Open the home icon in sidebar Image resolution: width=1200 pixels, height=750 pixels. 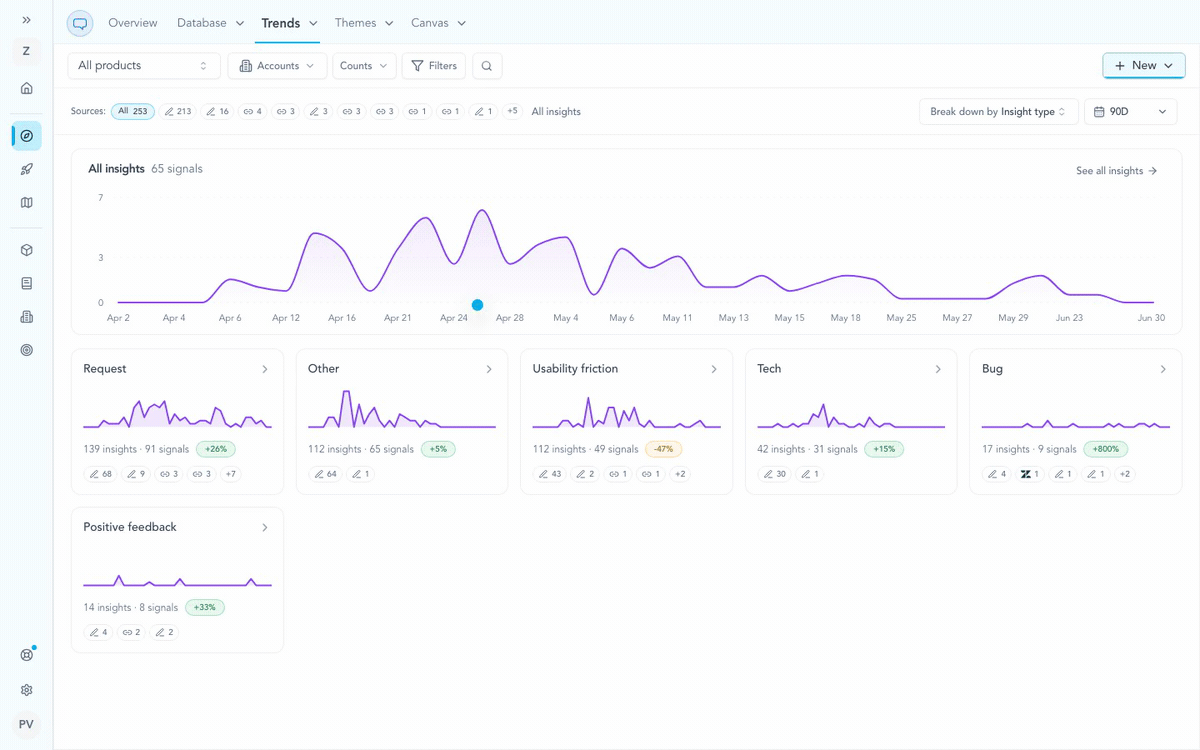(26, 88)
